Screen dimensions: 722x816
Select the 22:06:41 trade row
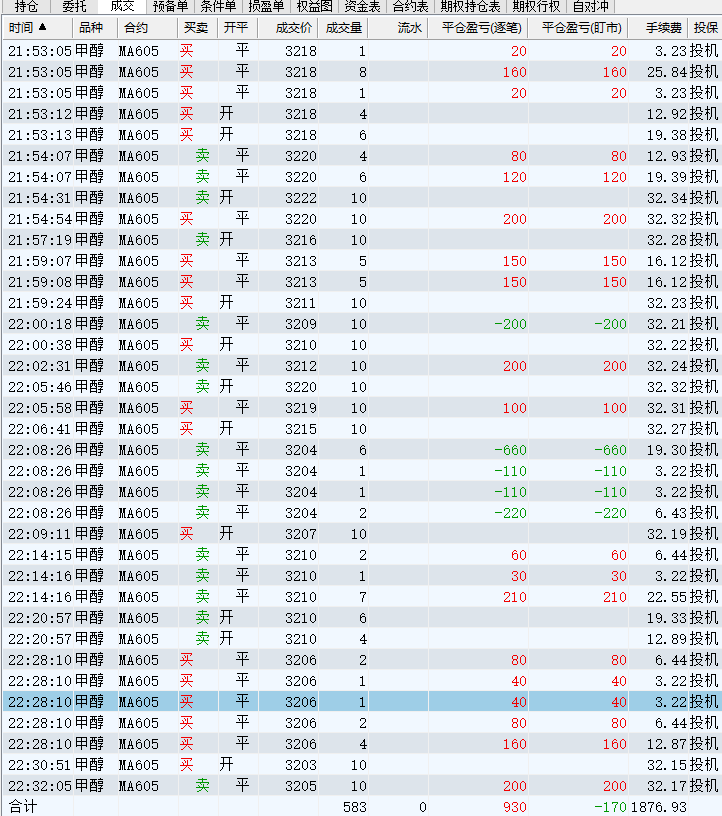tap(362, 429)
